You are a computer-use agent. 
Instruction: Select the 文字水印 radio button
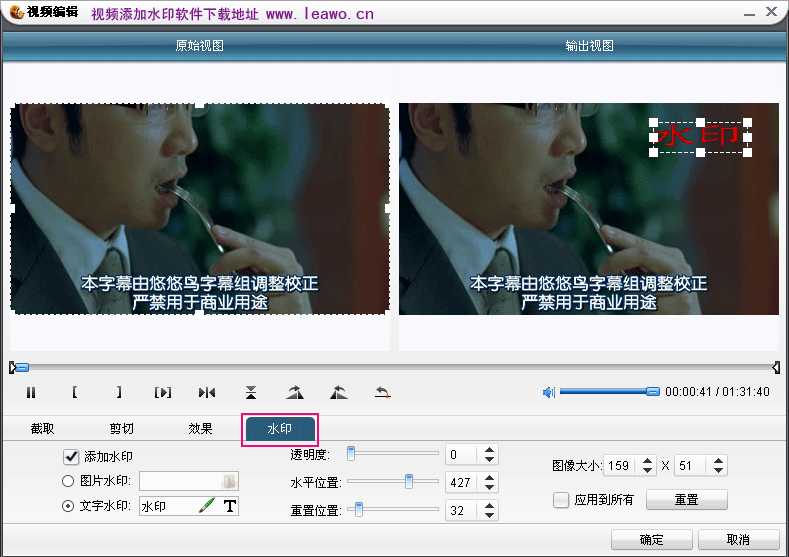coord(68,506)
